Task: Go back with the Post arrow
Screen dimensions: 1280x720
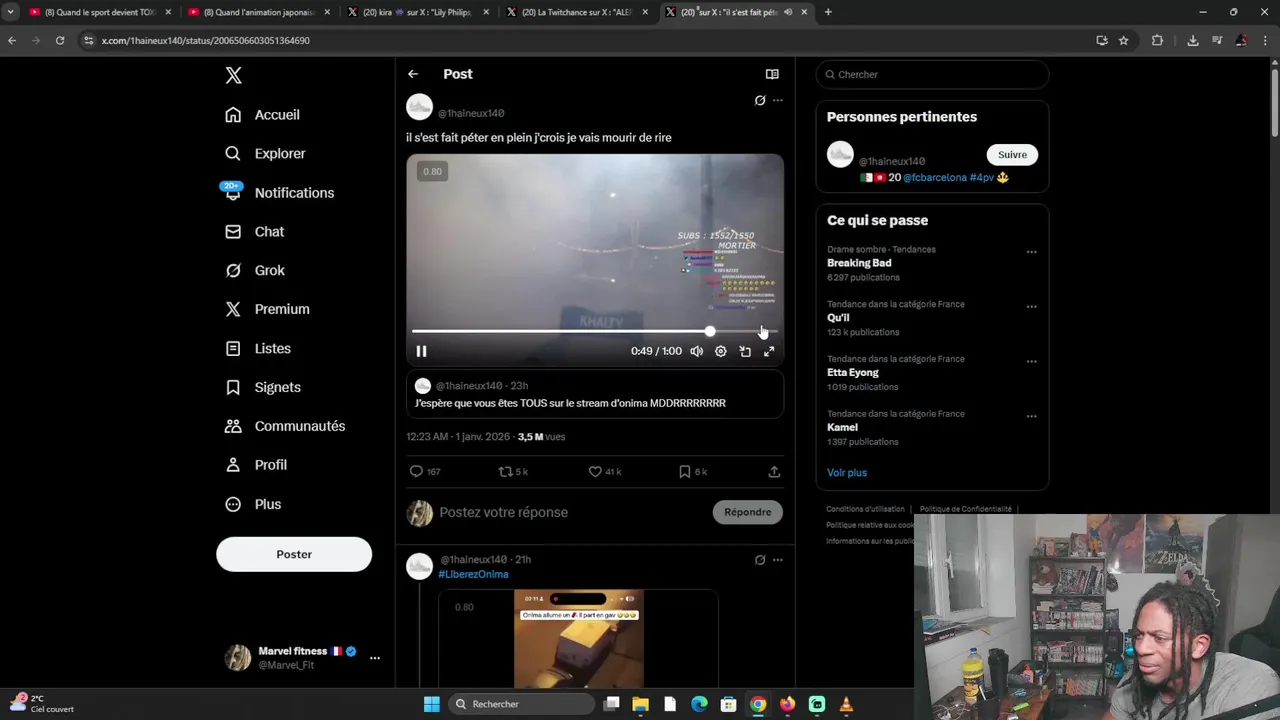Action: pyautogui.click(x=413, y=74)
